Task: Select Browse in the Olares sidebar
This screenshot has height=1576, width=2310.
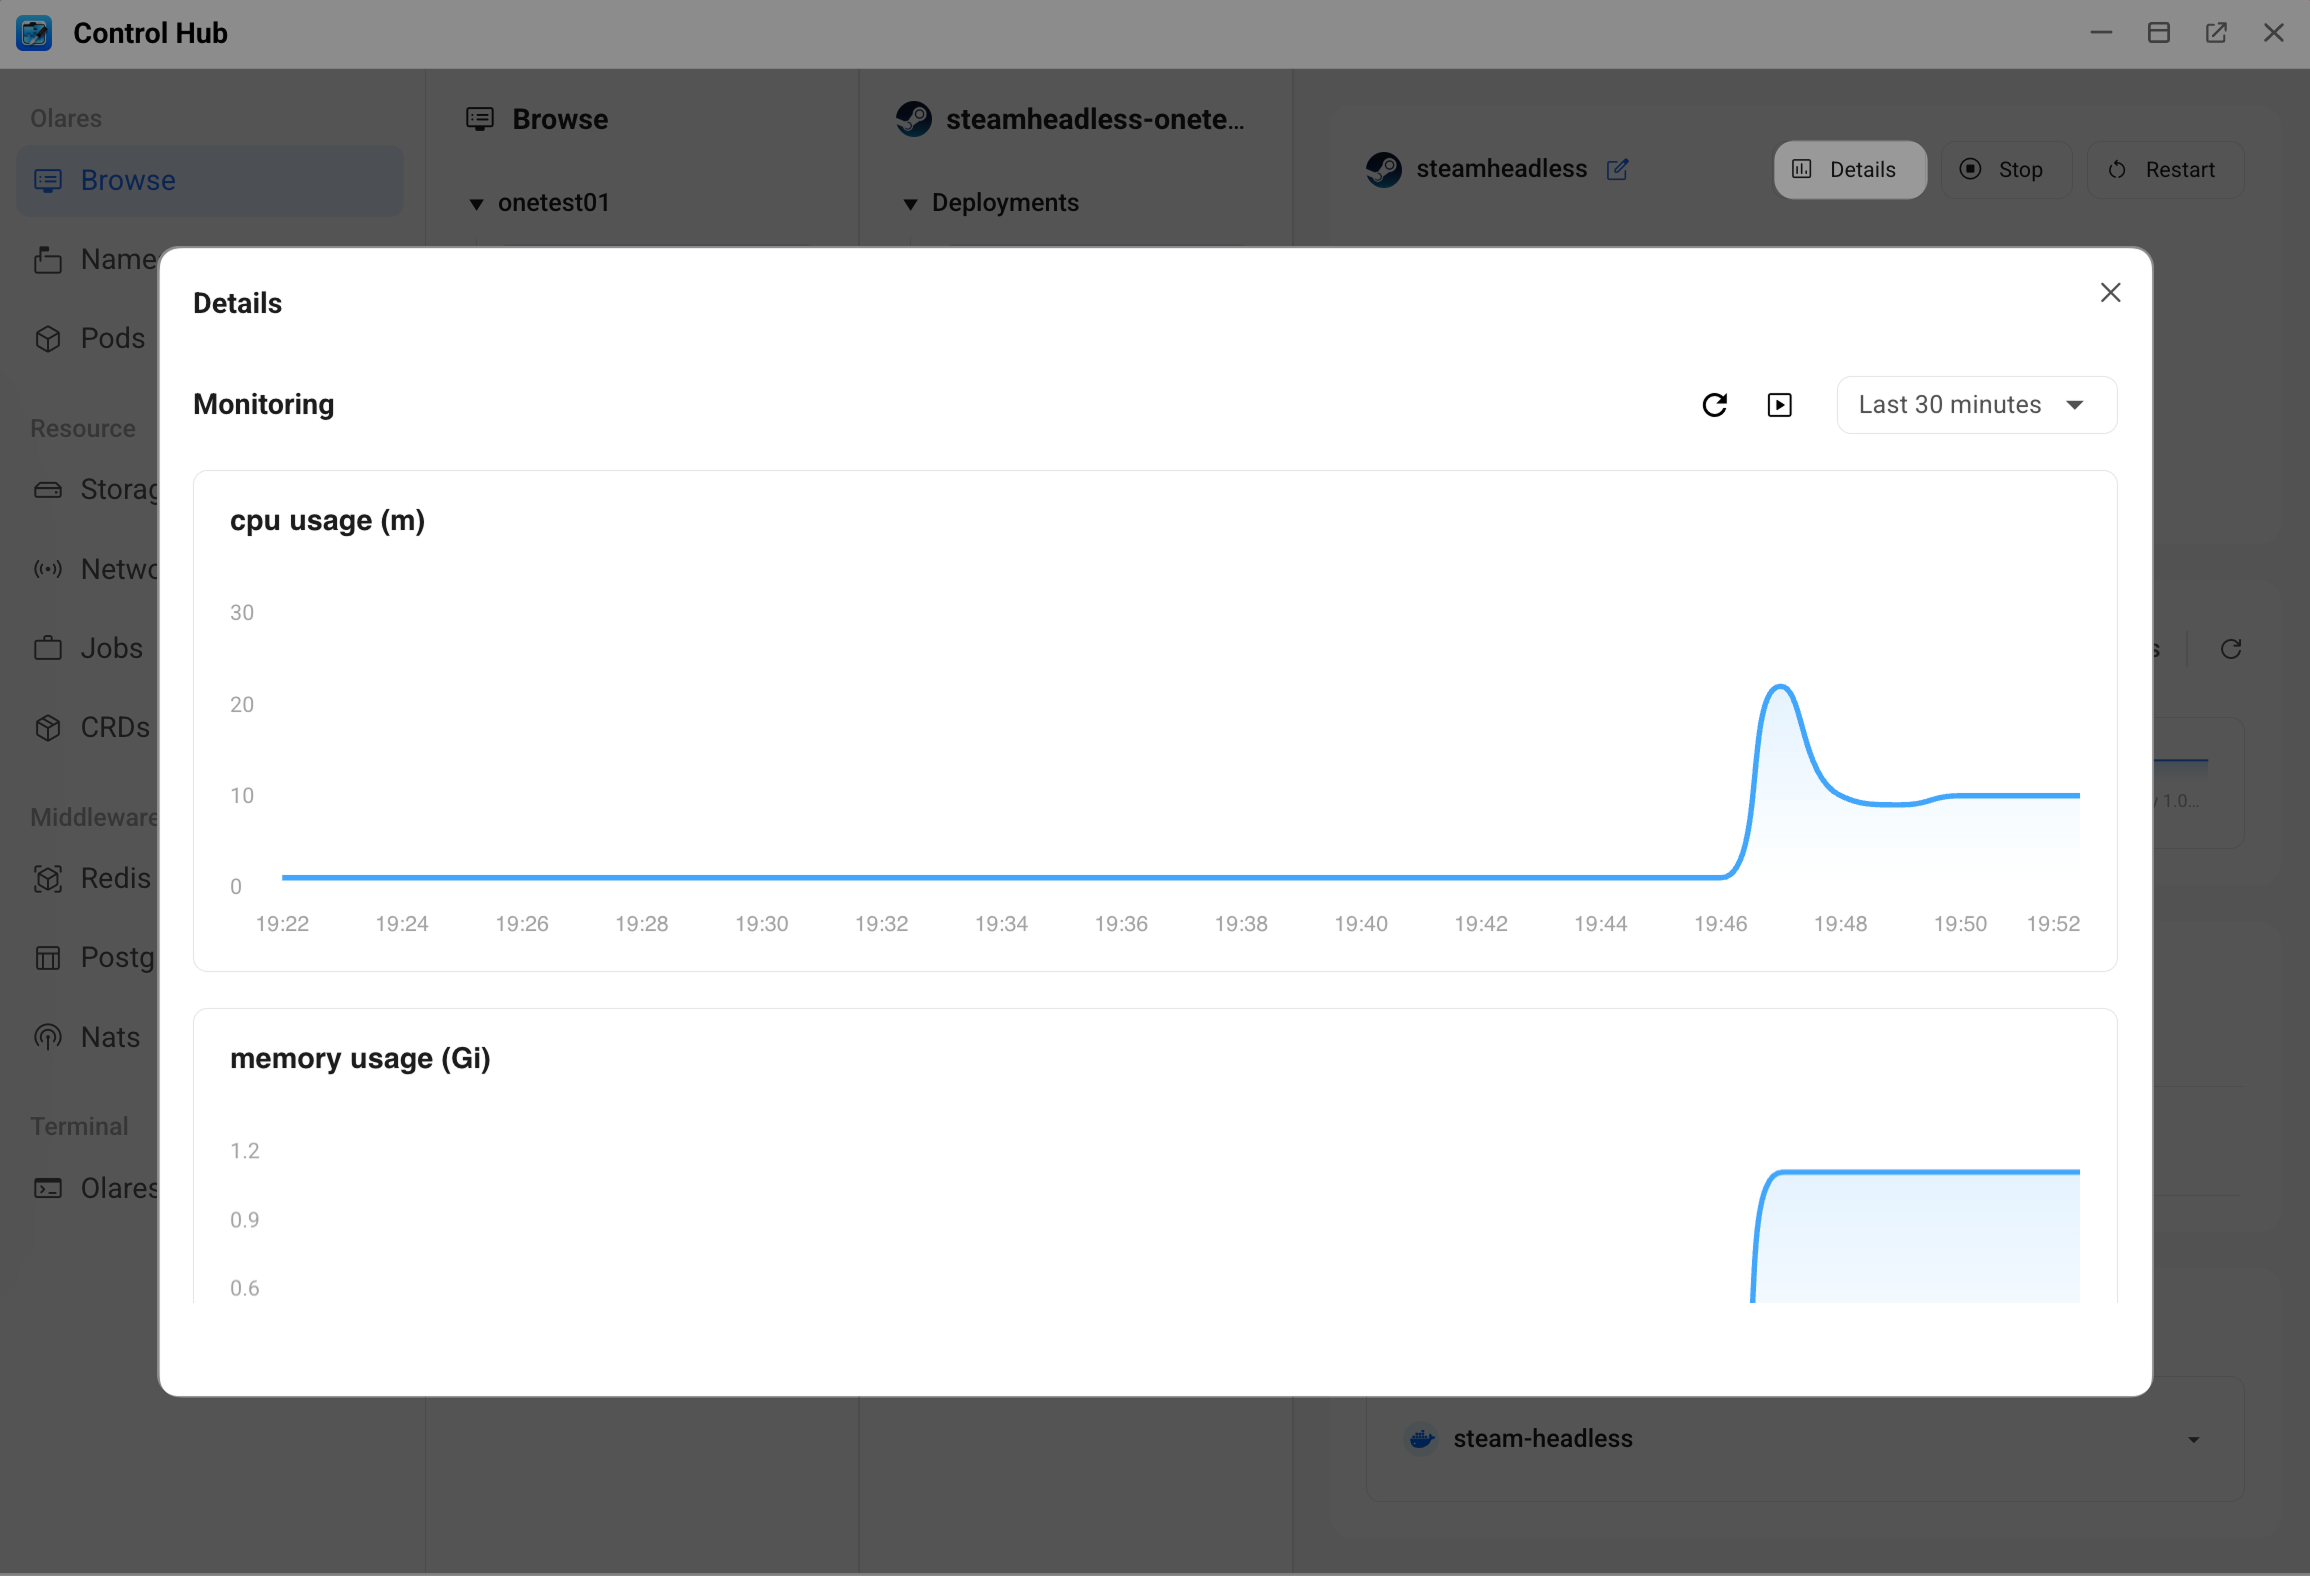Action: coord(127,180)
